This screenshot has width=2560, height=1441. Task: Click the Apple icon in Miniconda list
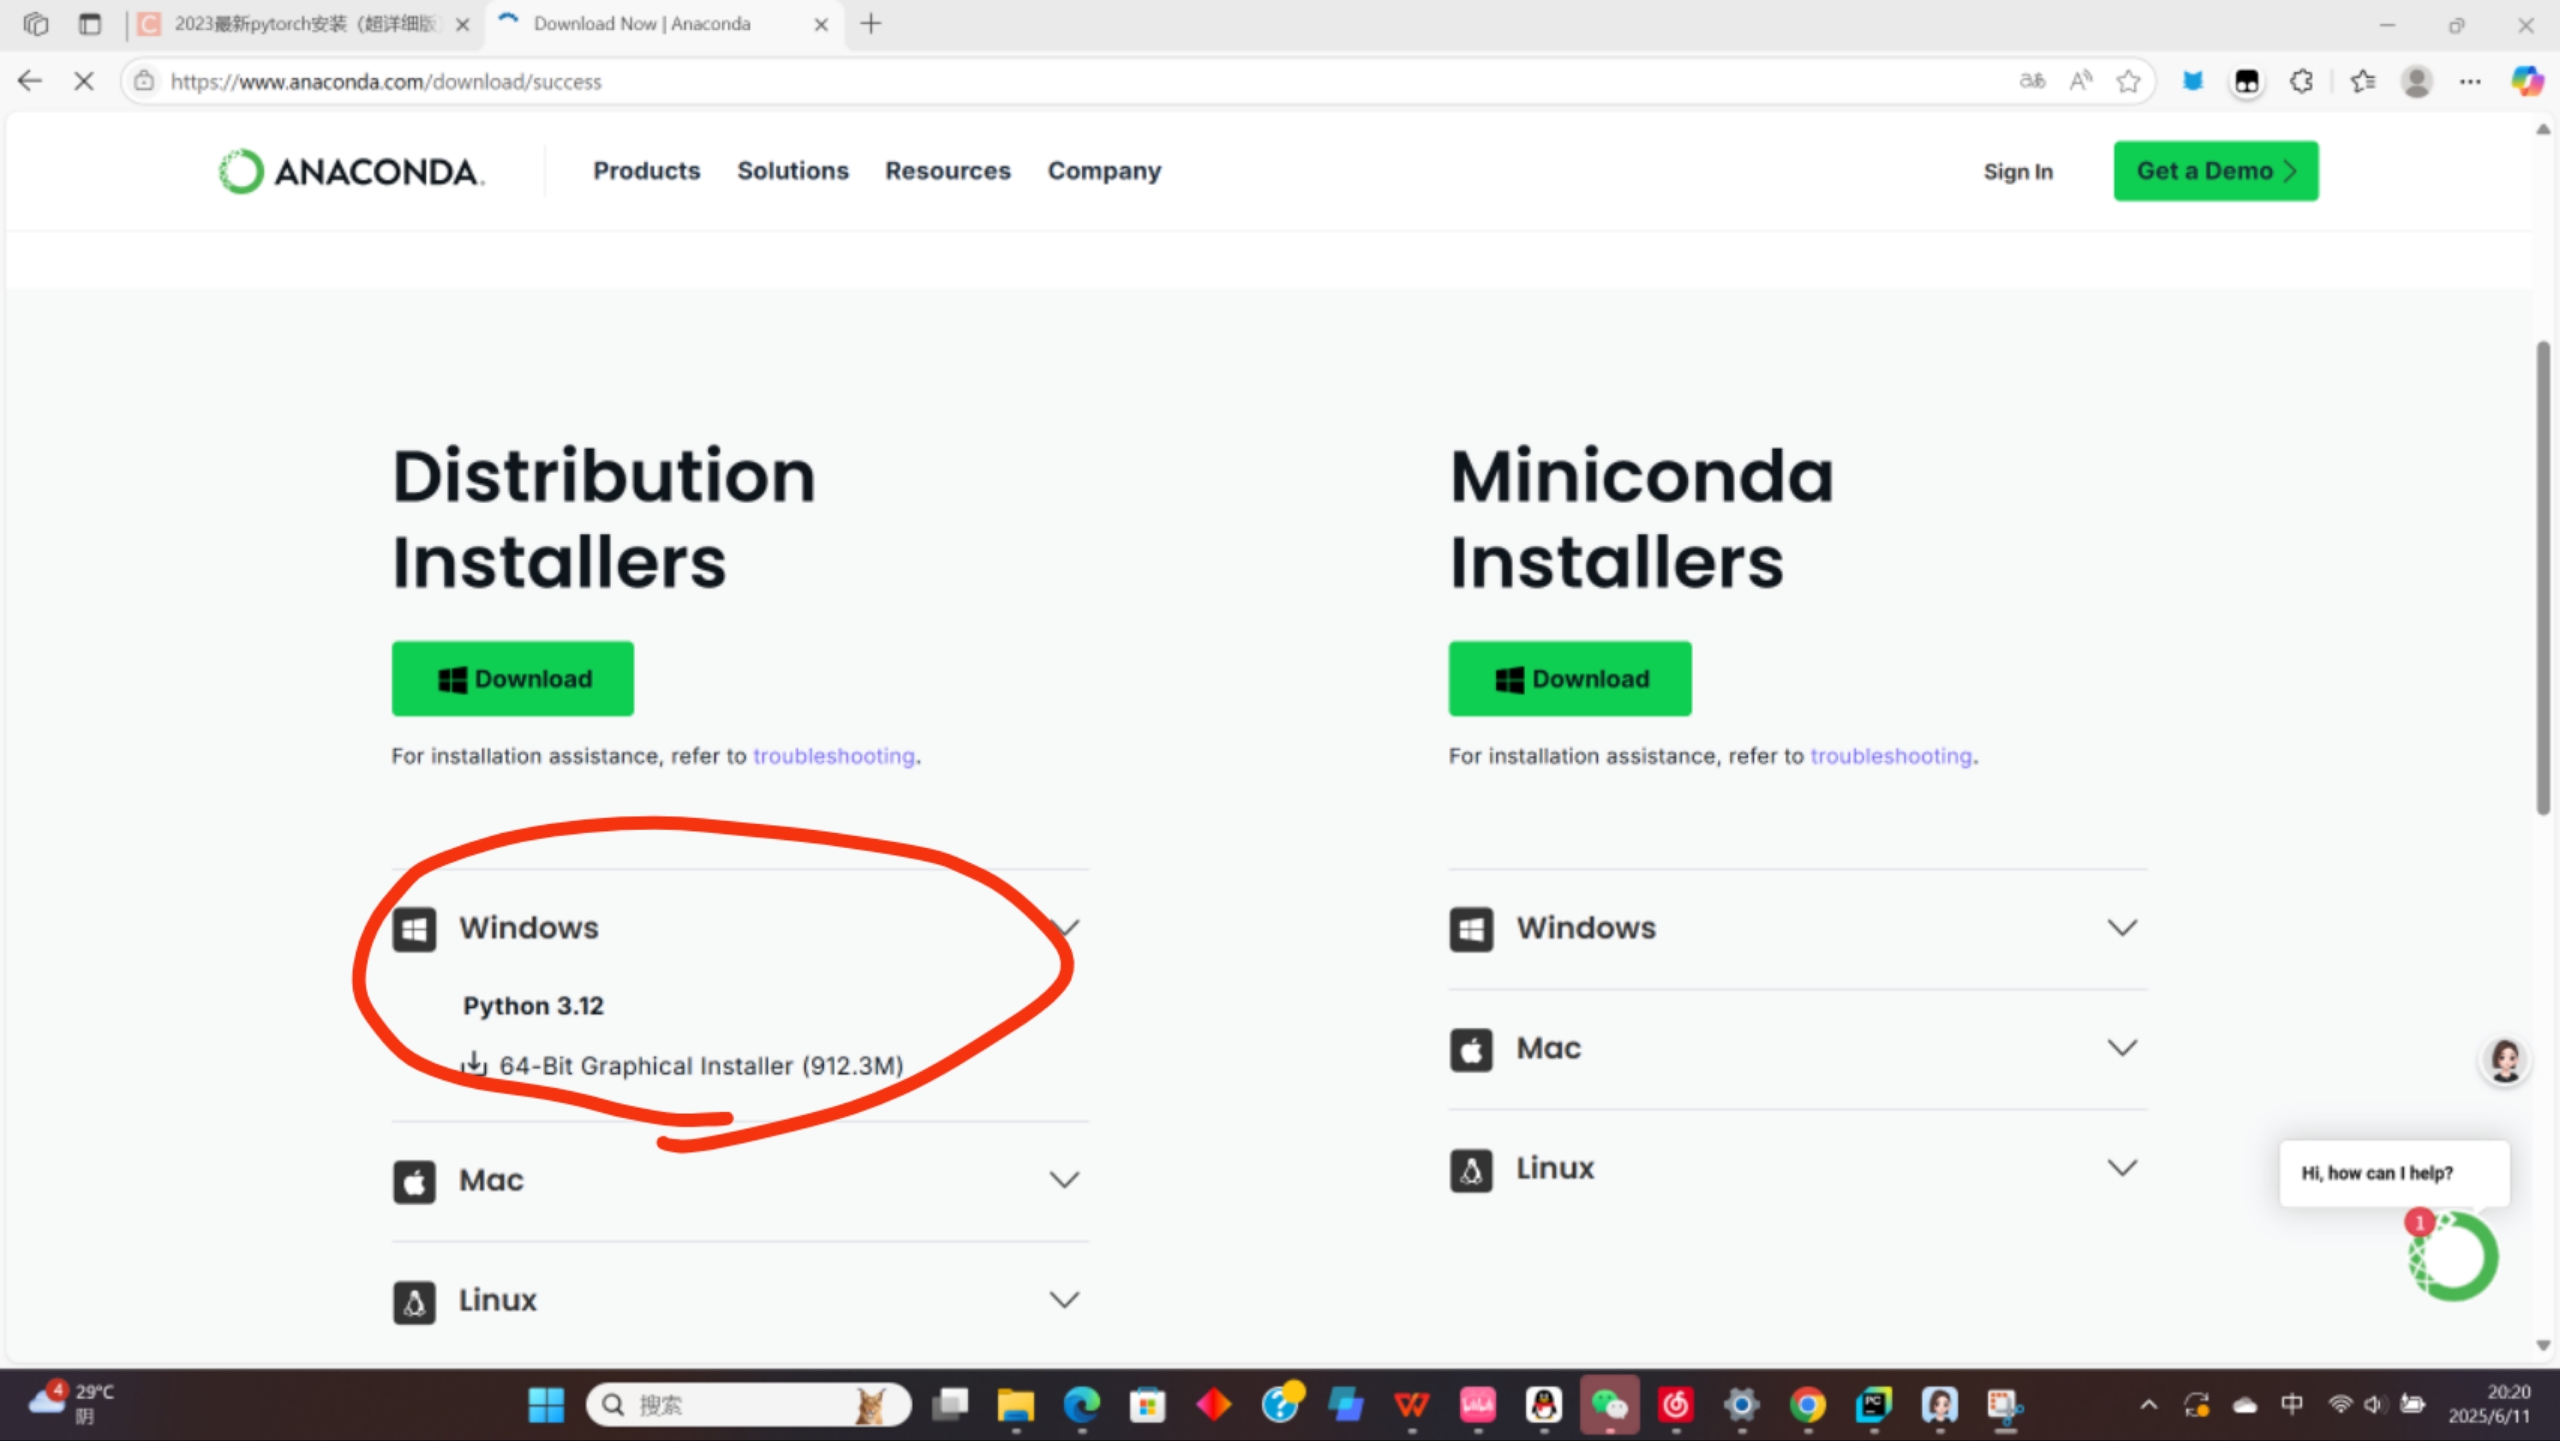pos(1471,1049)
